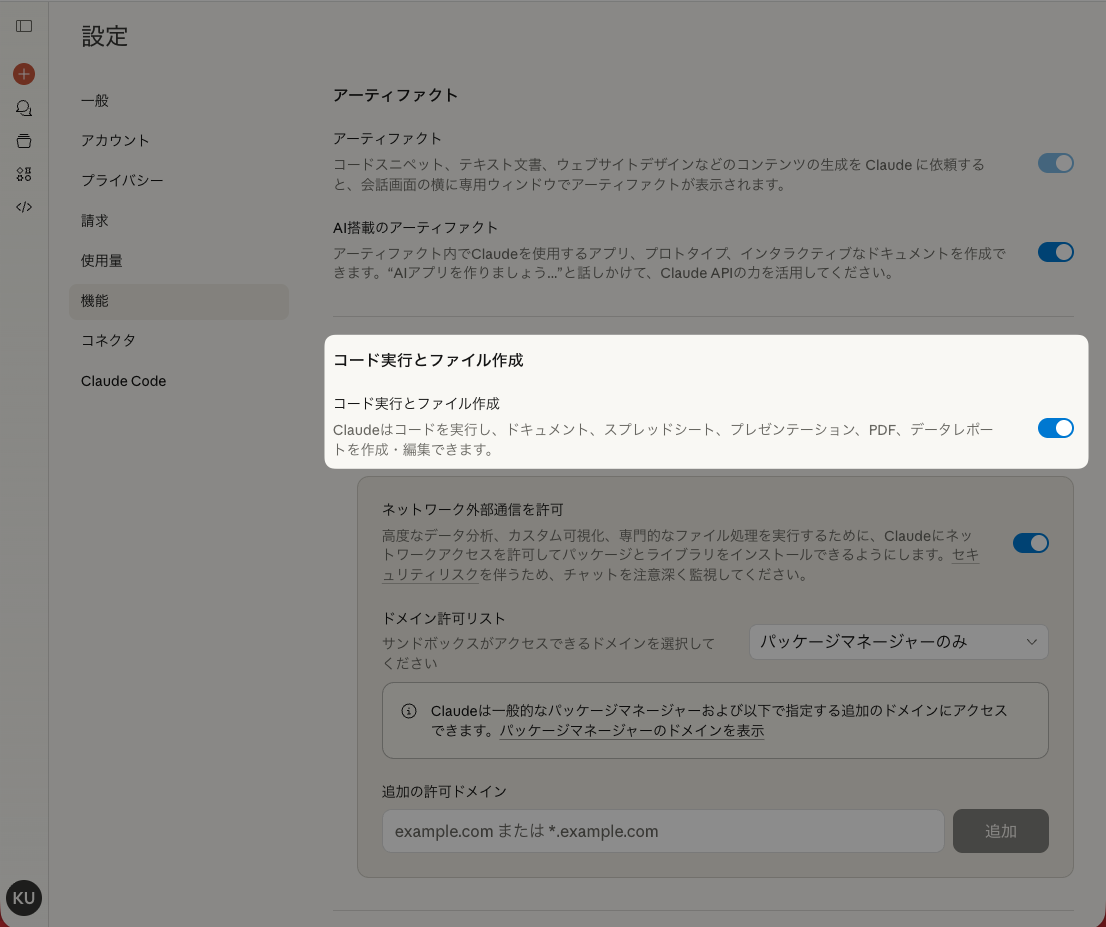Open パッケージマネージャーのドメインを表示 link
This screenshot has height=927, width=1106.
(632, 731)
